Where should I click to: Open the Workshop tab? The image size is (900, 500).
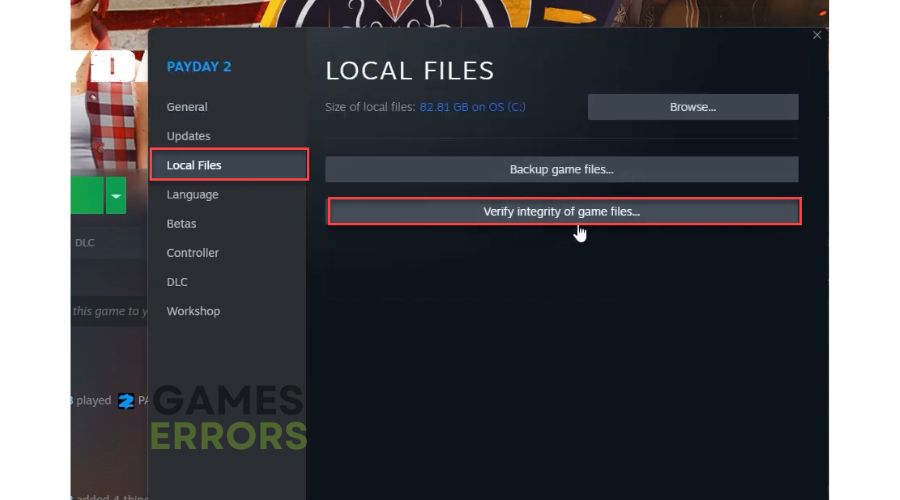[x=193, y=311]
